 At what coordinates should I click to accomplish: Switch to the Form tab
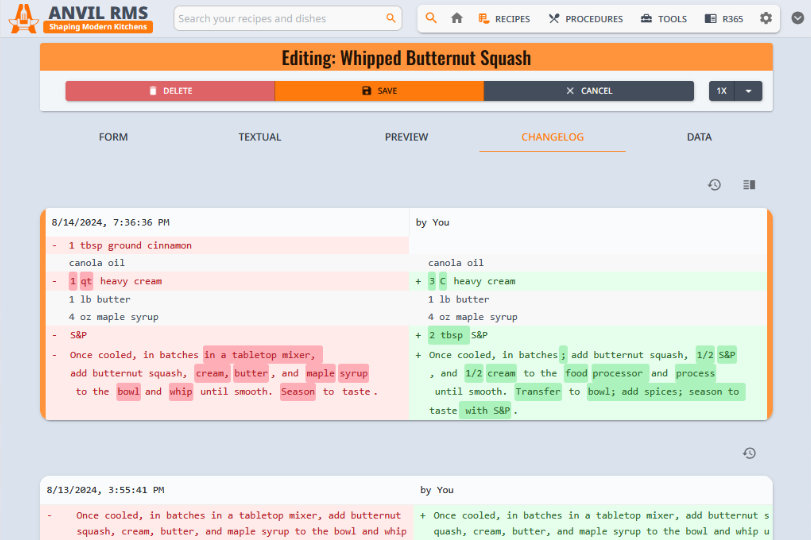113,137
